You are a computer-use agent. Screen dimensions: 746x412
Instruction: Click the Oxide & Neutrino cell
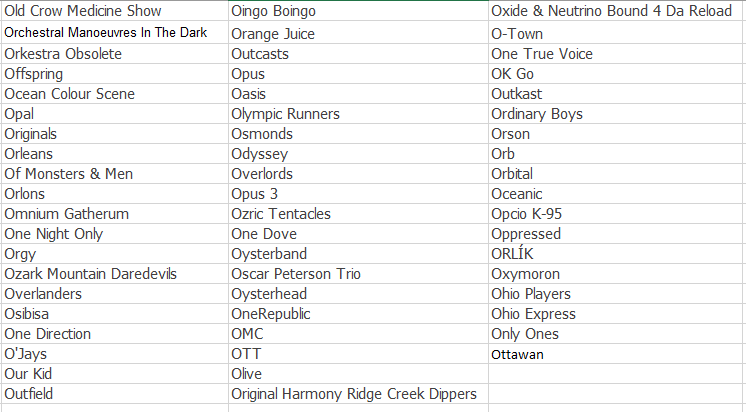point(615,11)
